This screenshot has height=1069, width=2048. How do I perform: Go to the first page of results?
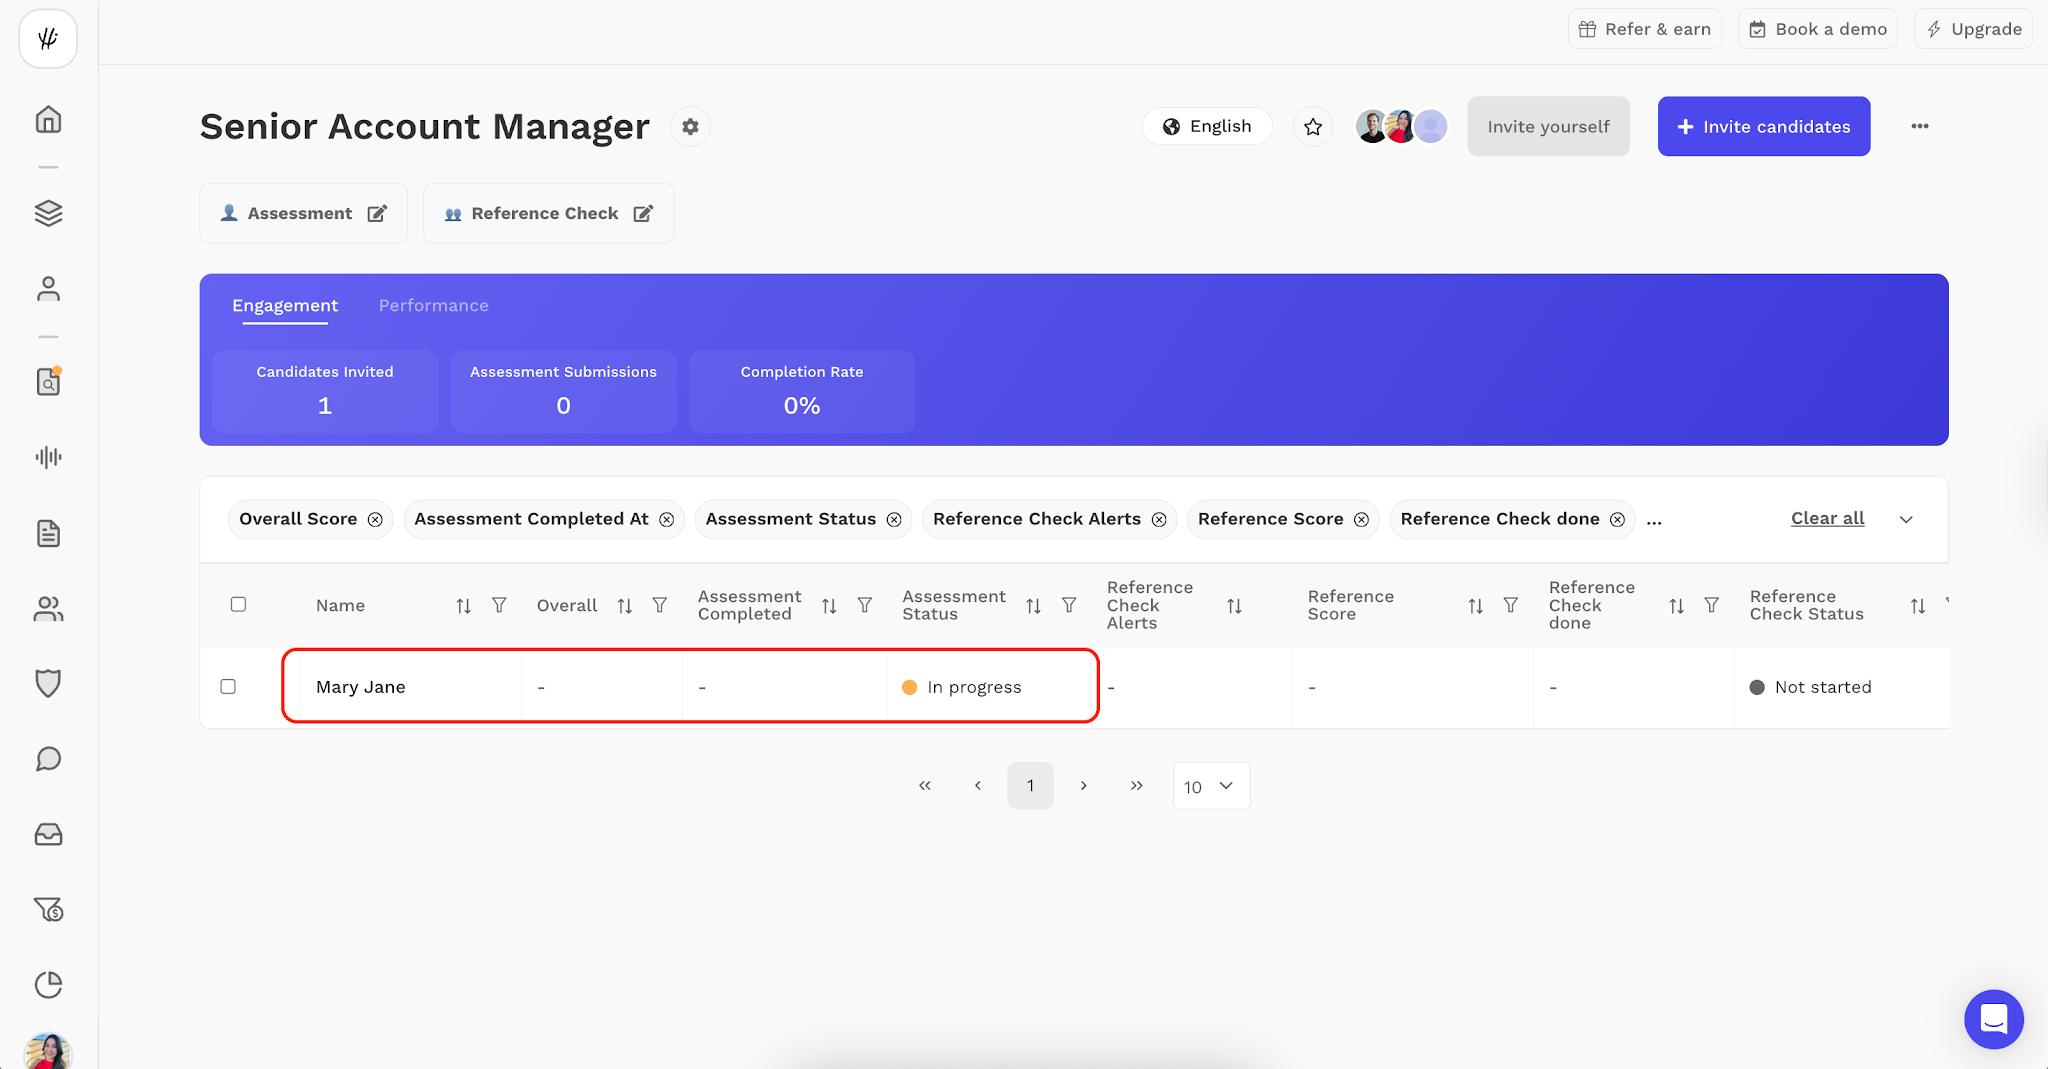[925, 786]
